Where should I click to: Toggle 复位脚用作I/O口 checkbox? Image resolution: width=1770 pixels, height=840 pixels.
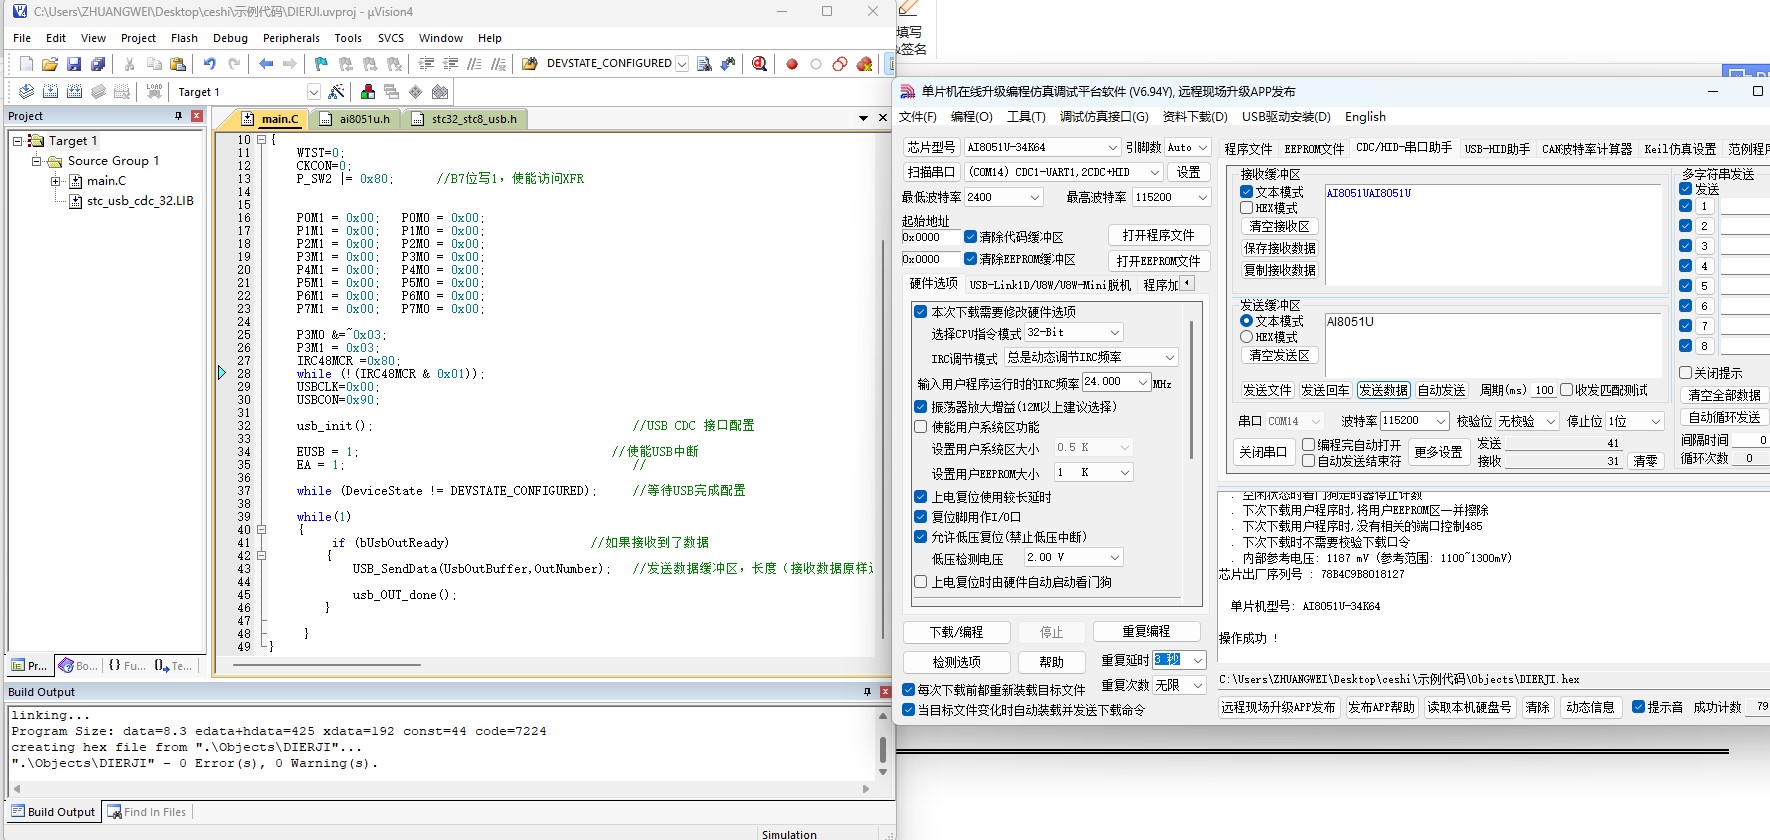click(920, 517)
